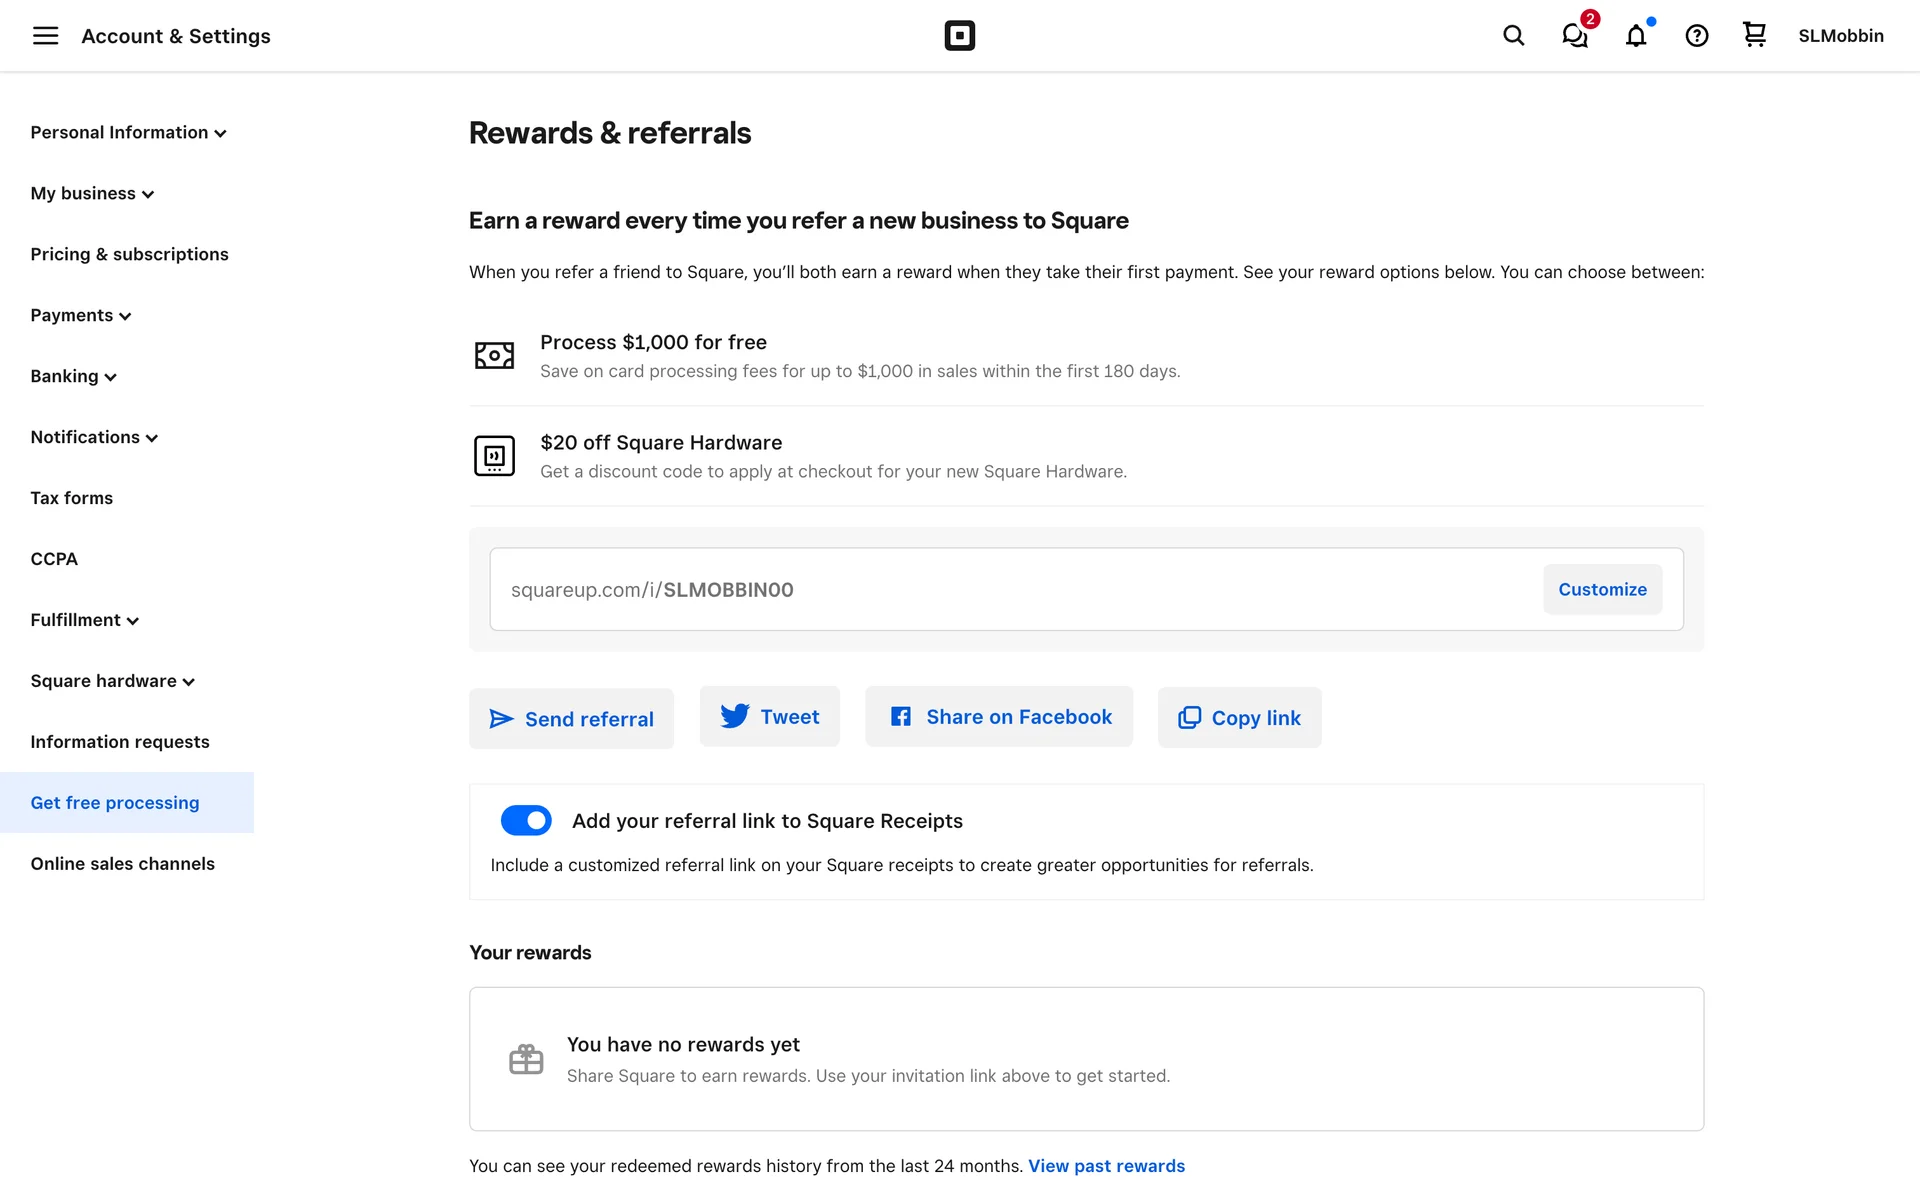
Task: Go to Tax forms page
Action: [71, 498]
